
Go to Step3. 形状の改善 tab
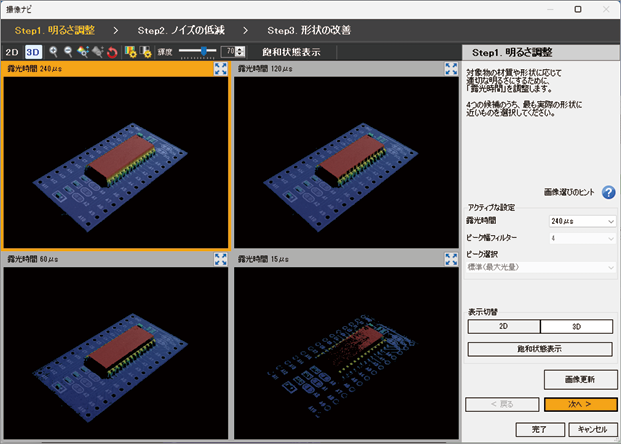(309, 30)
